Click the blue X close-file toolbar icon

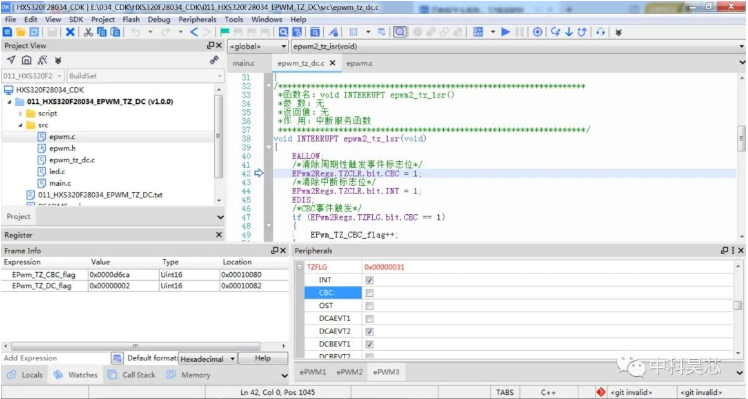point(70,32)
